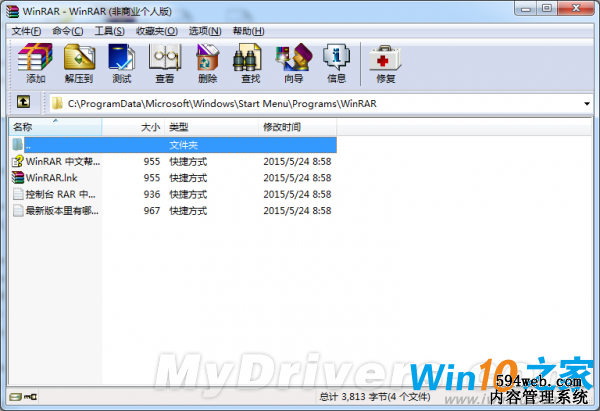The width and height of the screenshot is (600, 411).
Task: Click the parent folder '..' icon
Action: (17, 145)
